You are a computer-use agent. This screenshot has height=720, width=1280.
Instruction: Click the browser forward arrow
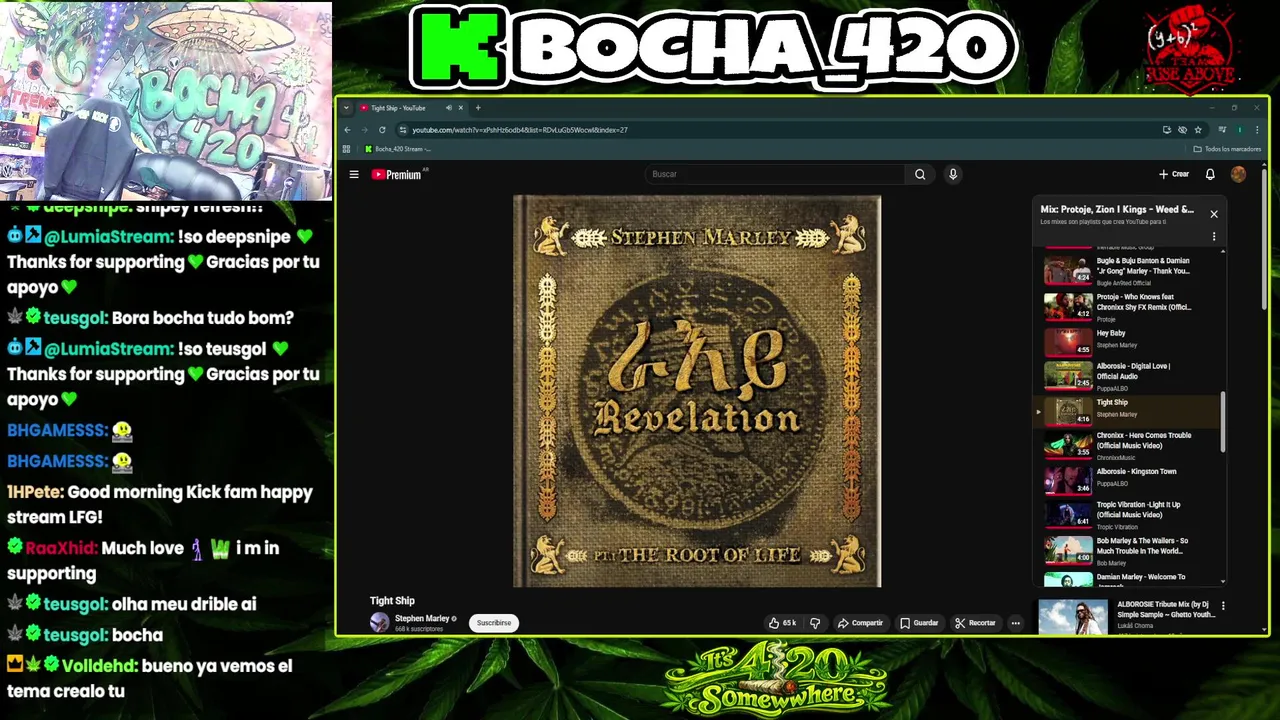coord(364,130)
